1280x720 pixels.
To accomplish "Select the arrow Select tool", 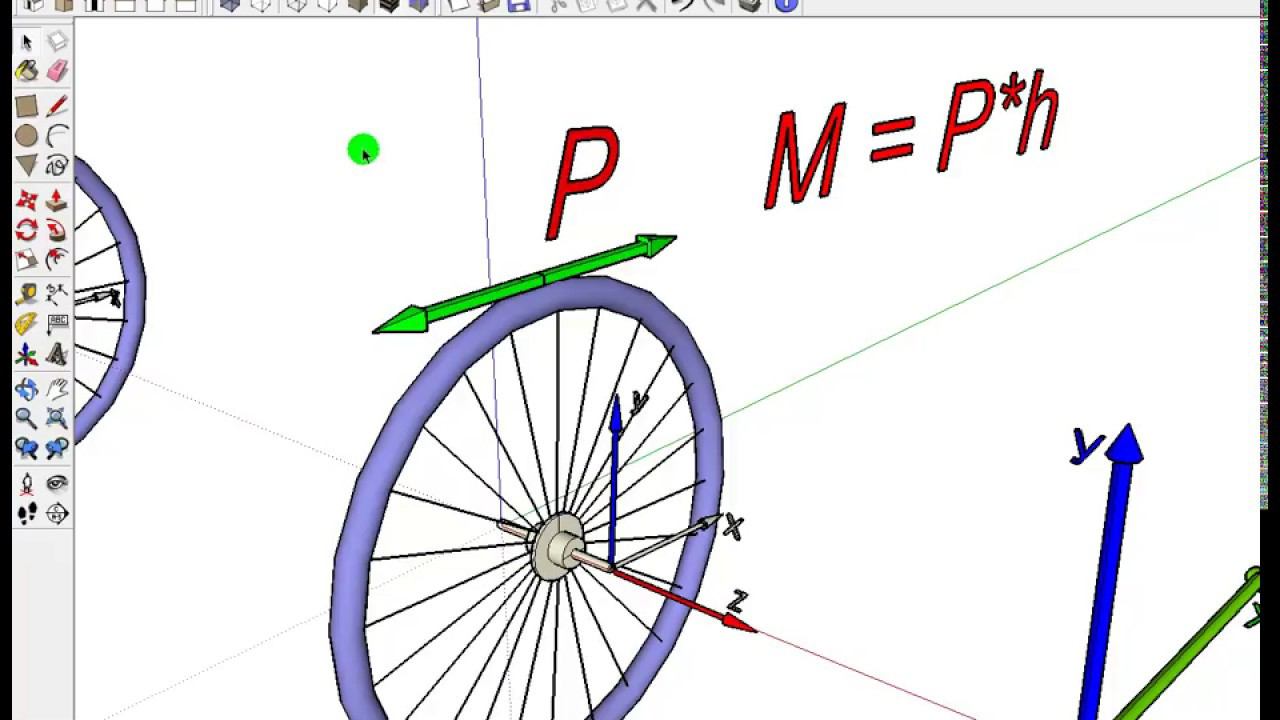I will click(x=27, y=42).
